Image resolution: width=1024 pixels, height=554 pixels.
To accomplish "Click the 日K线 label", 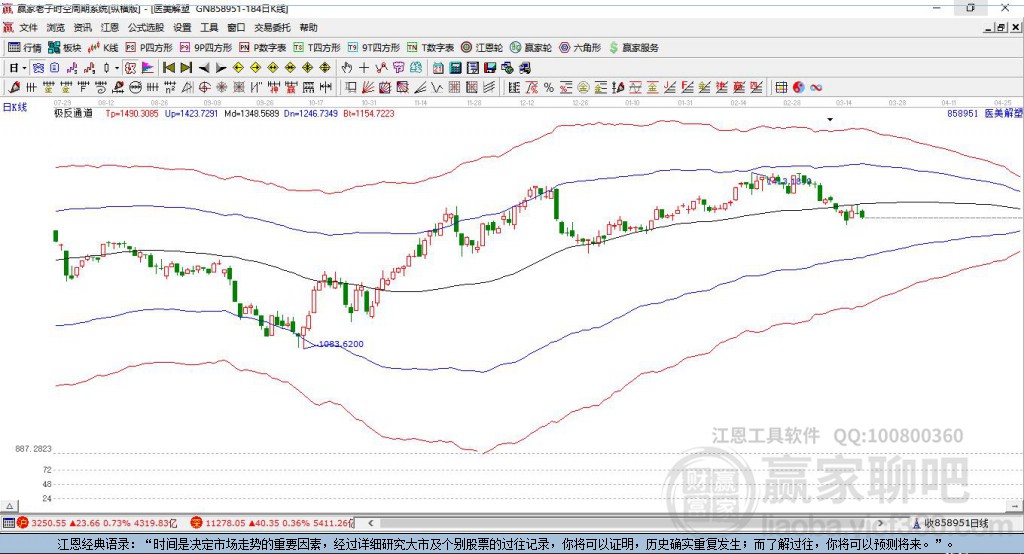I will [15, 107].
